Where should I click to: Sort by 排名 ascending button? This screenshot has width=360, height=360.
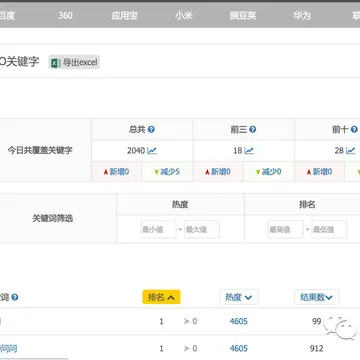coord(161,297)
